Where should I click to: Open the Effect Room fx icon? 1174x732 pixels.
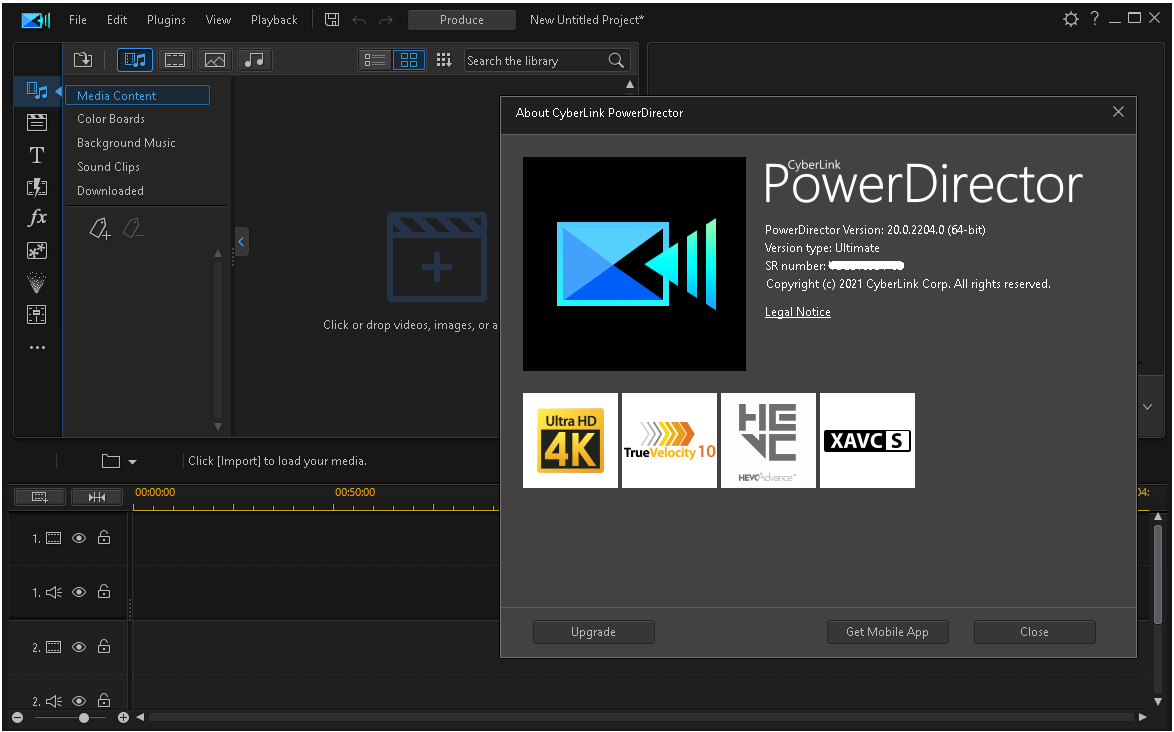(37, 218)
